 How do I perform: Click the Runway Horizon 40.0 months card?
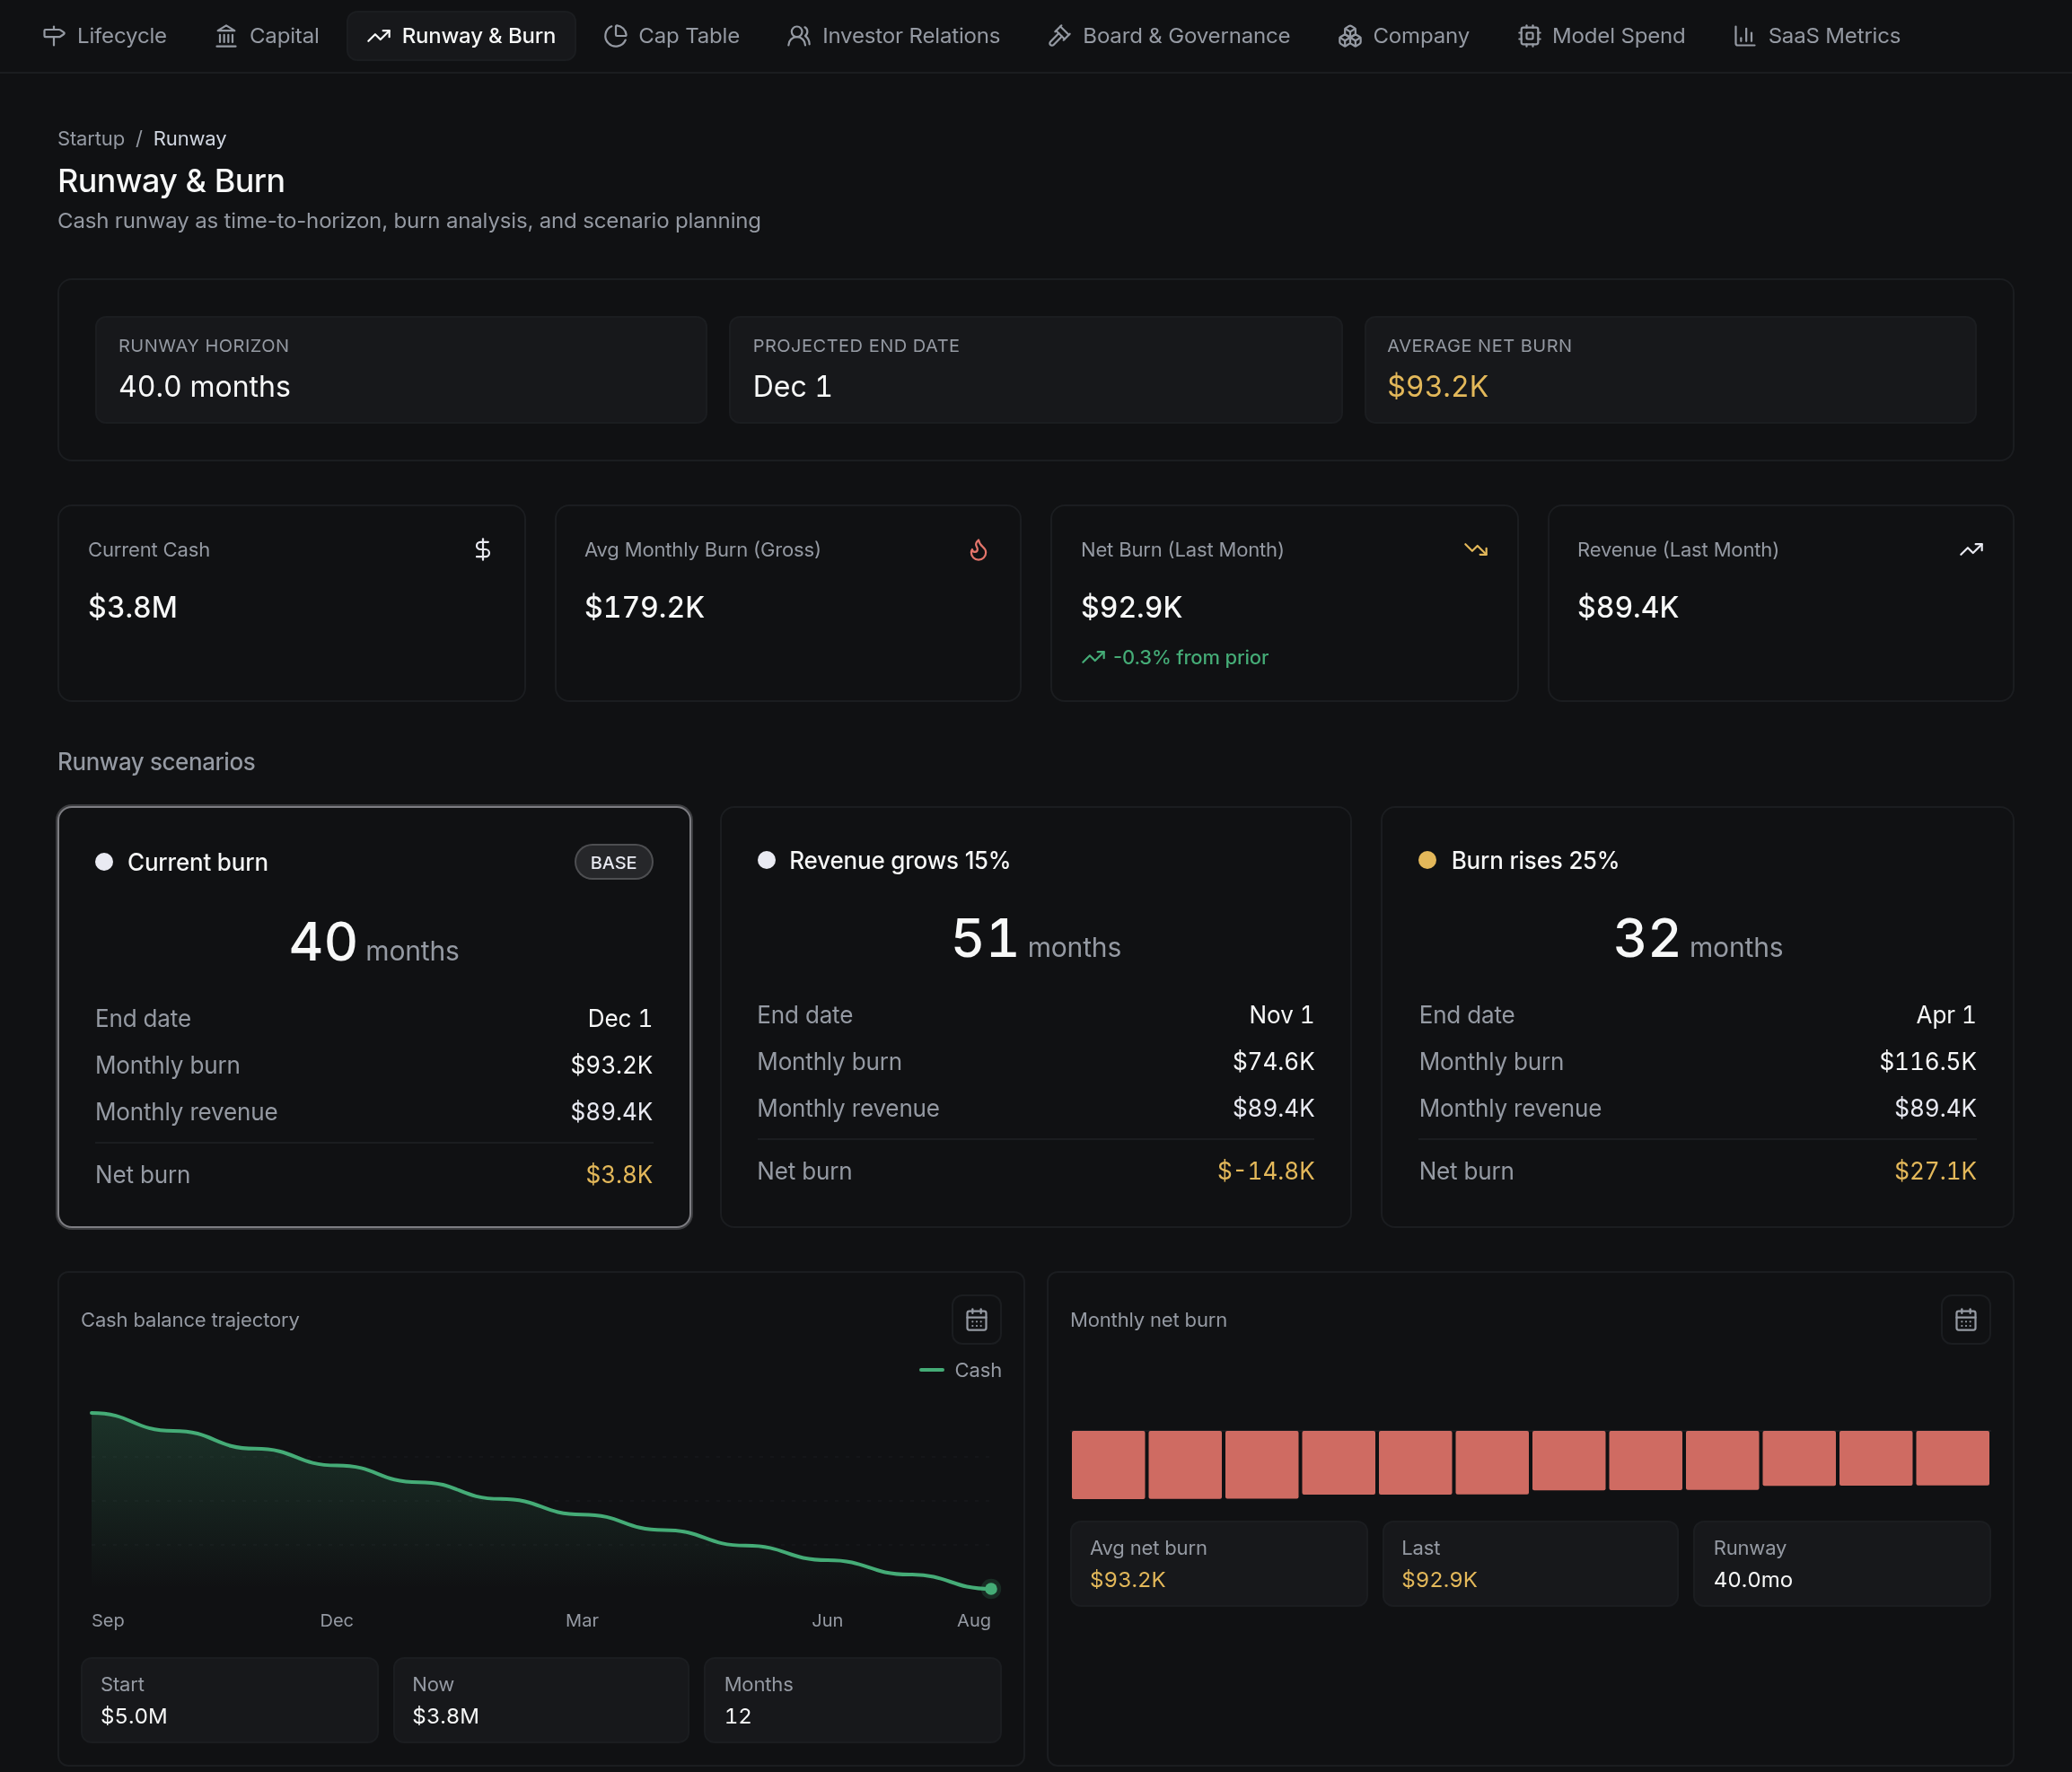[401, 370]
